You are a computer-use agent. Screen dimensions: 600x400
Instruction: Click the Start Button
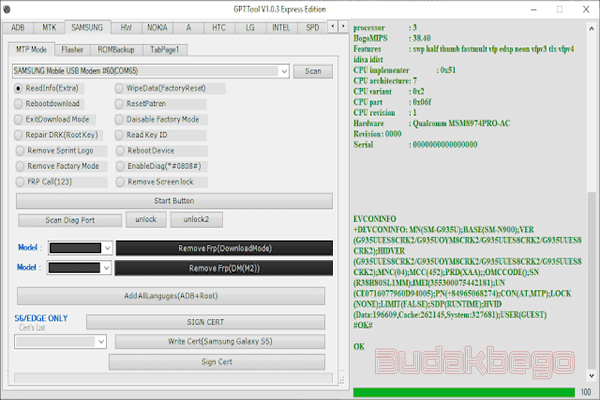[x=174, y=201]
